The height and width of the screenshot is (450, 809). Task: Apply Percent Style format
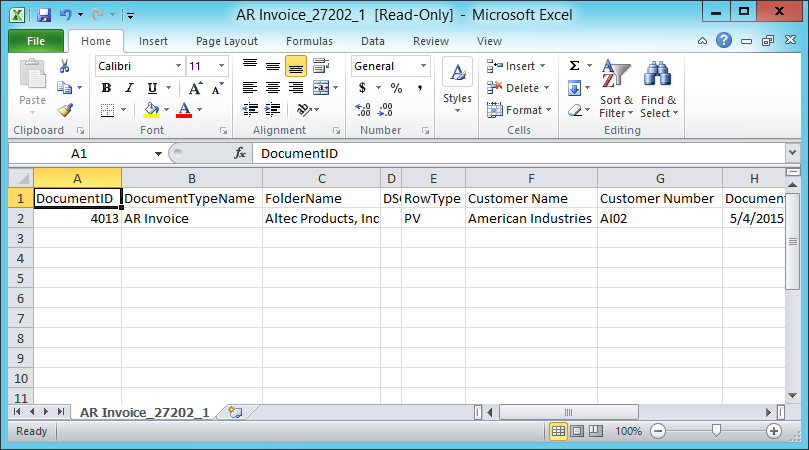click(396, 88)
